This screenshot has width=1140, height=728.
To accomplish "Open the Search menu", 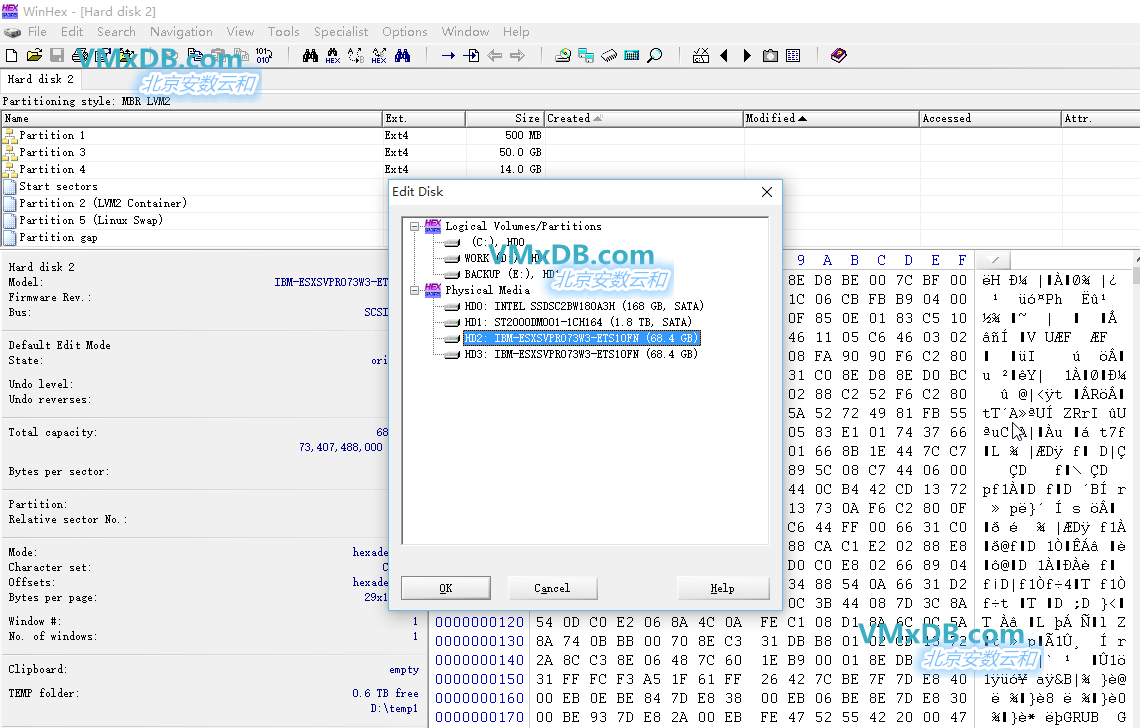I will click(x=116, y=32).
